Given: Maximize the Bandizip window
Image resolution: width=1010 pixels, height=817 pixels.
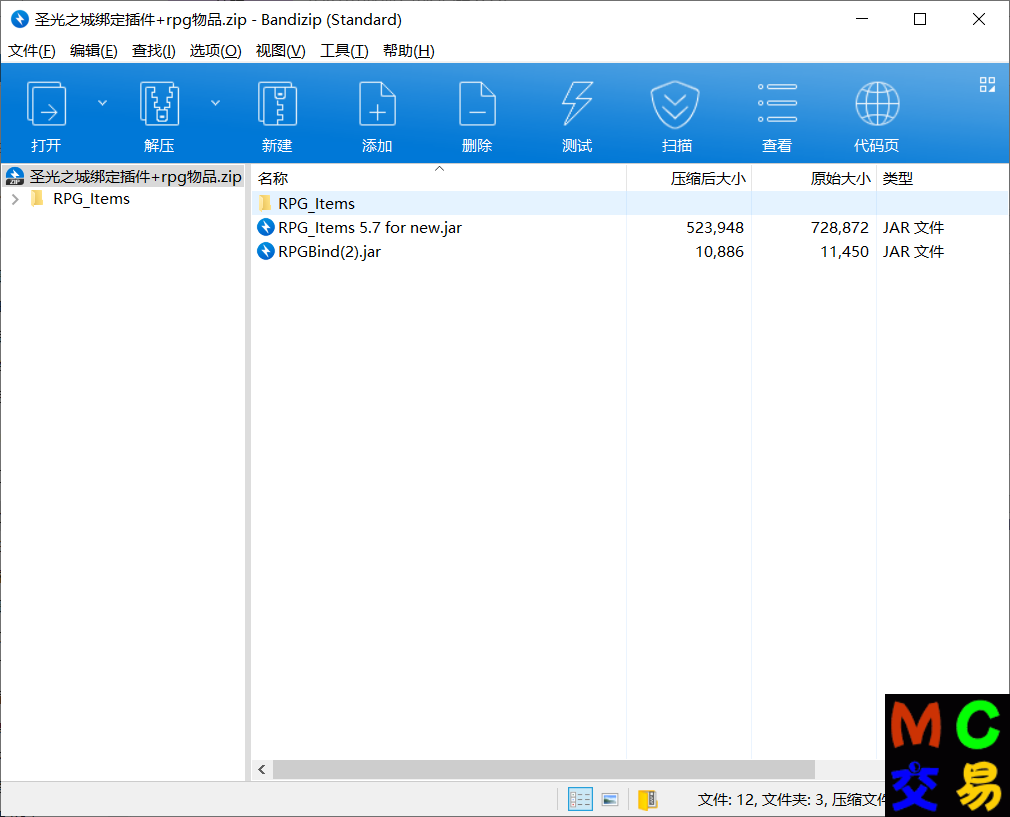Looking at the screenshot, I should (920, 19).
